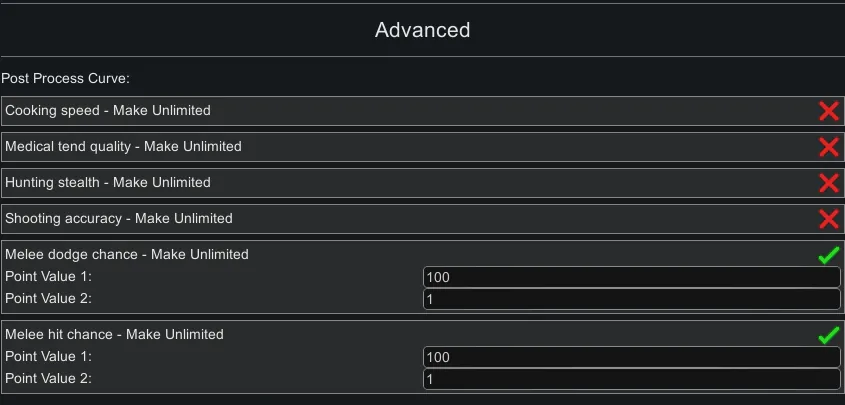Edit Melee hit chance Point Value 1 field
Viewport: 845px width, 405px height.
[631, 357]
